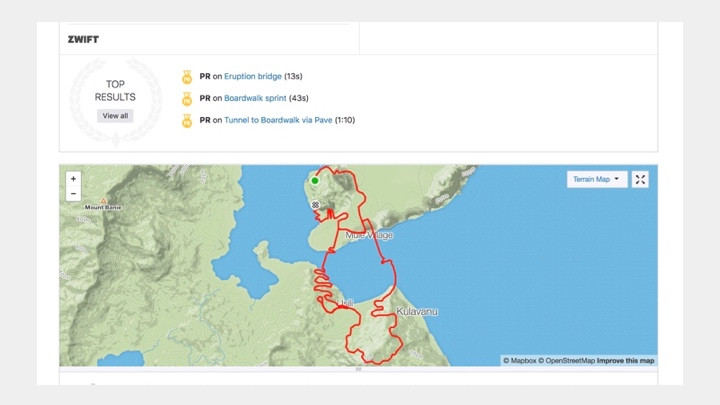Zoom out the map with minus button
Image resolution: width=720 pixels, height=405 pixels.
pyautogui.click(x=73, y=194)
